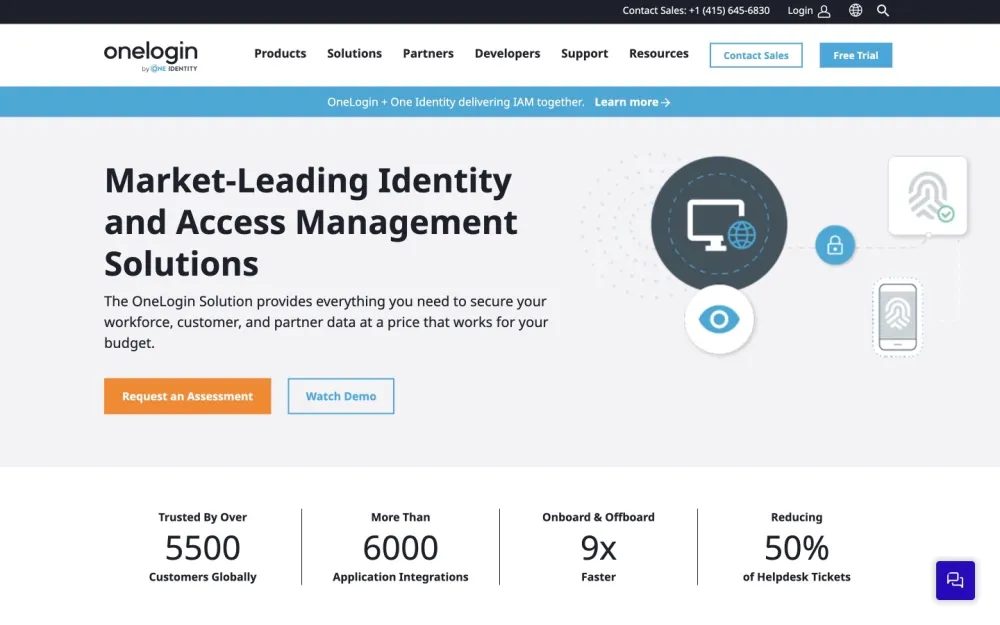Open the Support menu
Screen dimensions: 1000x625
[584, 54]
